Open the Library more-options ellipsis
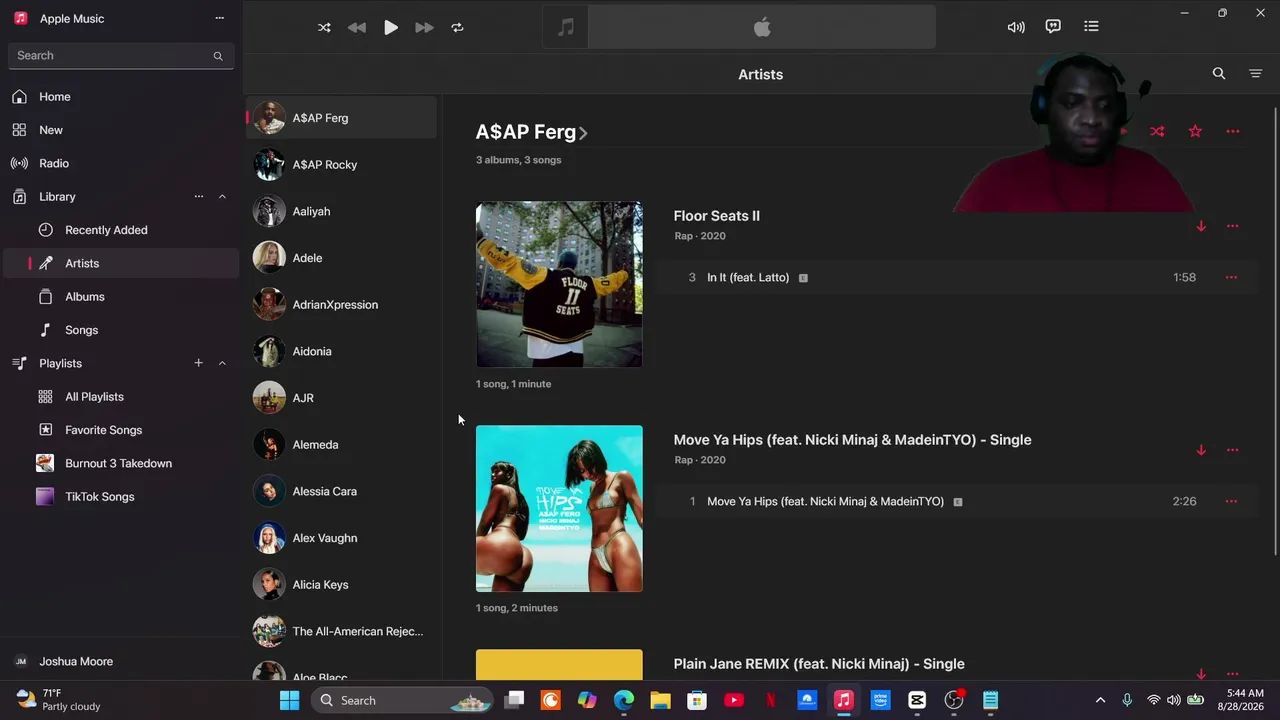Image resolution: width=1280 pixels, height=720 pixels. [199, 197]
